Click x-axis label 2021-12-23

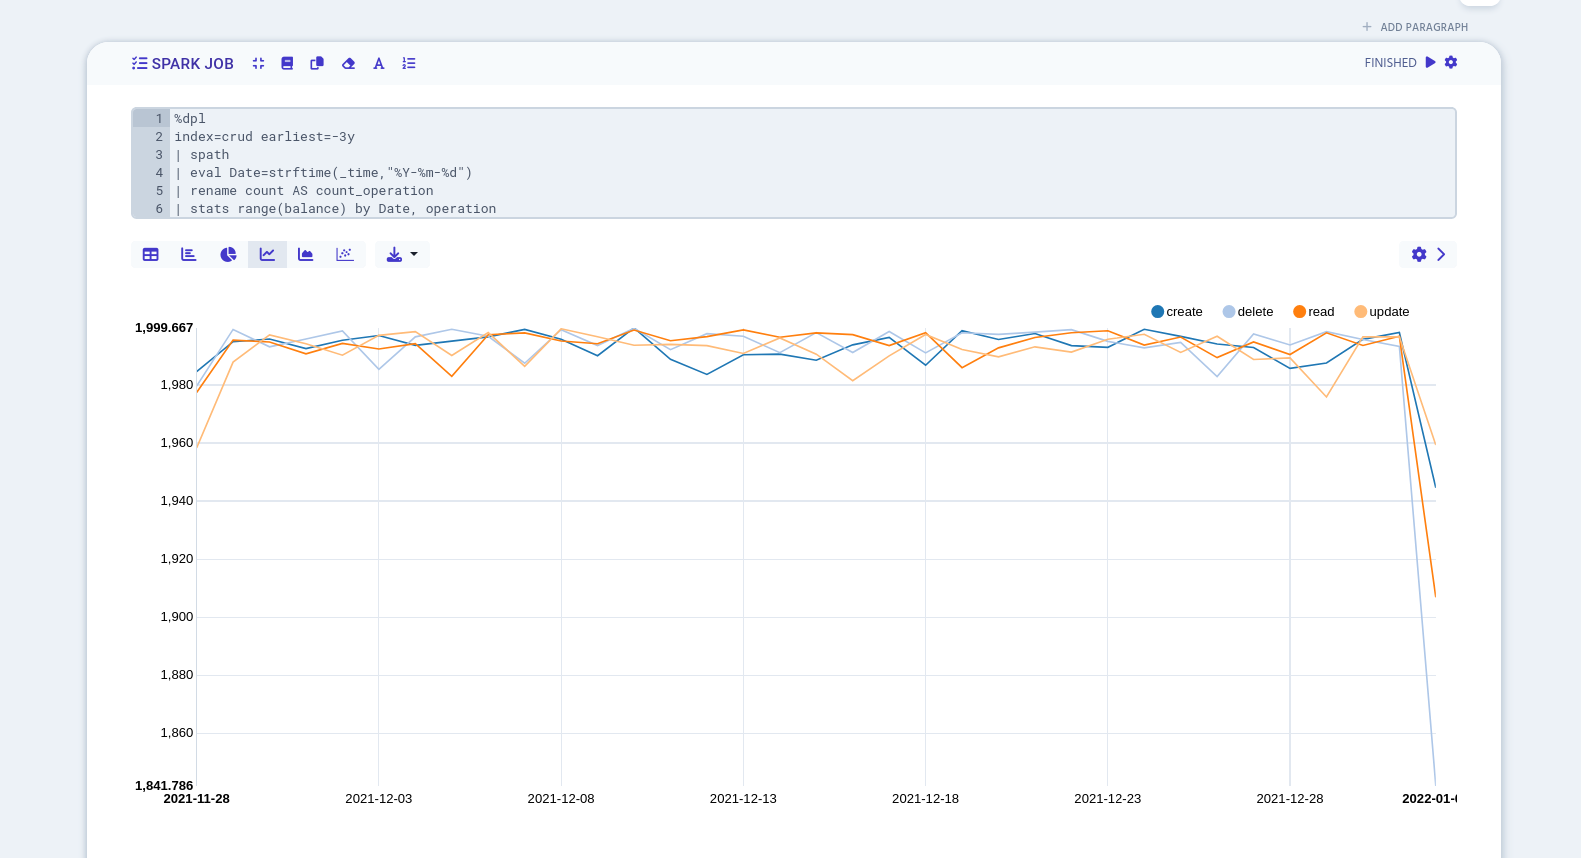tap(1107, 799)
